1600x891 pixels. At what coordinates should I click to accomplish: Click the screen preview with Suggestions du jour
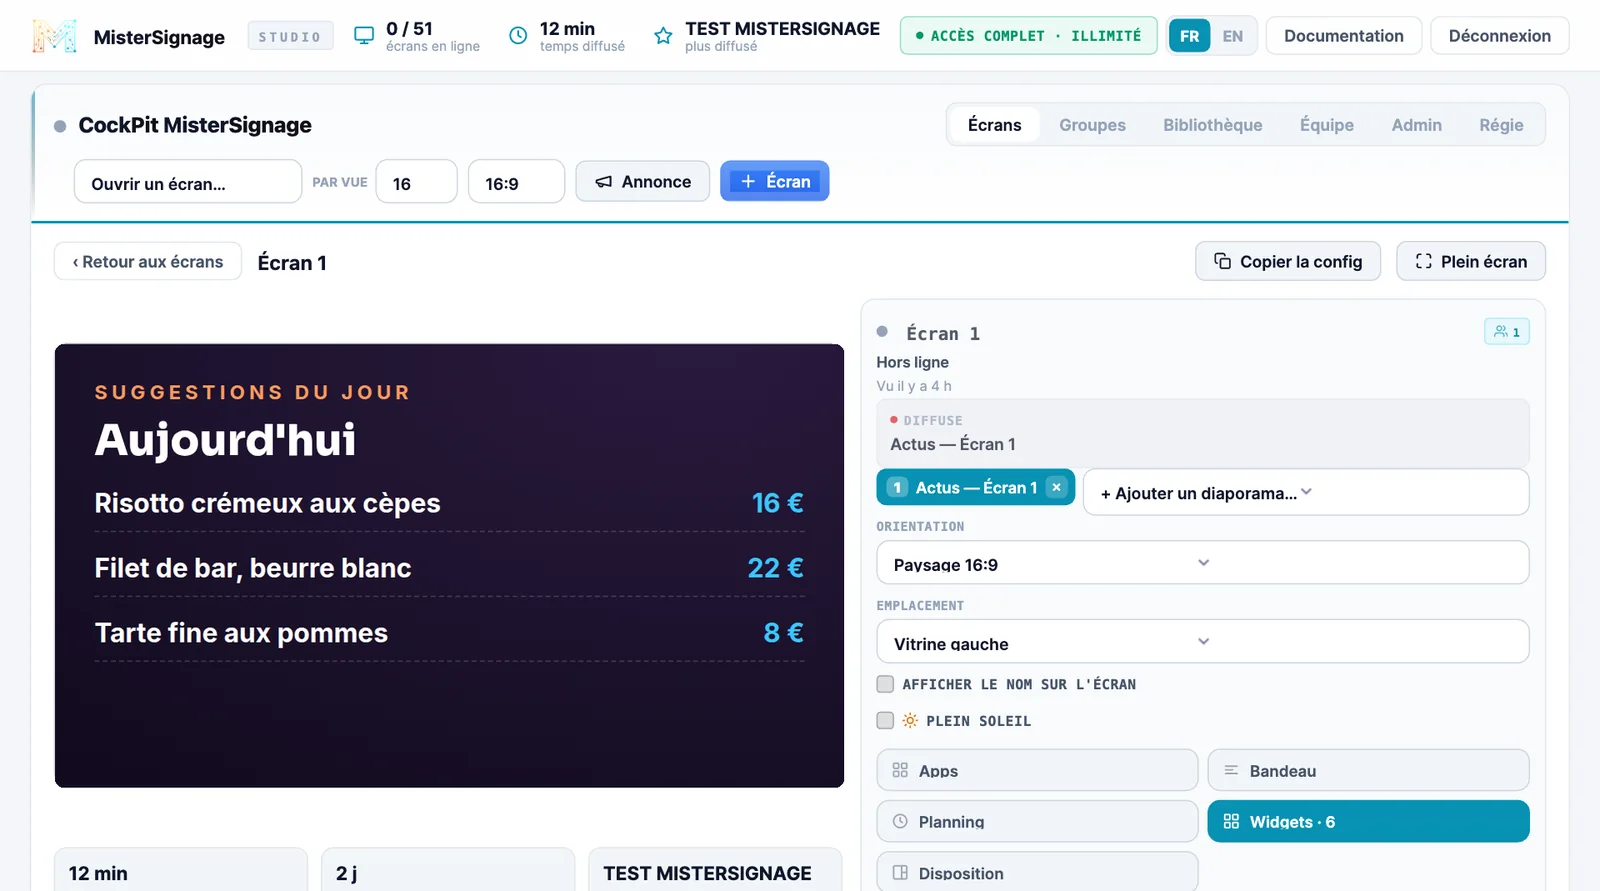pyautogui.click(x=449, y=566)
